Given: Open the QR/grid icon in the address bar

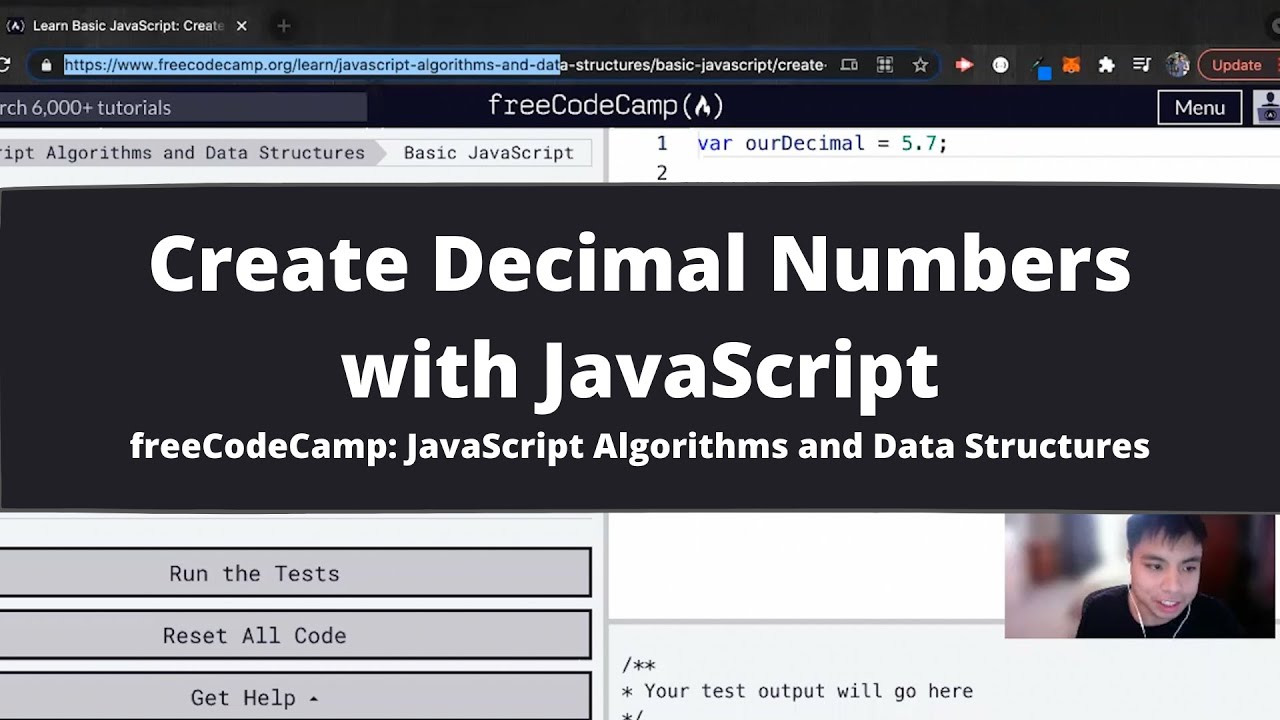Looking at the screenshot, I should (885, 65).
